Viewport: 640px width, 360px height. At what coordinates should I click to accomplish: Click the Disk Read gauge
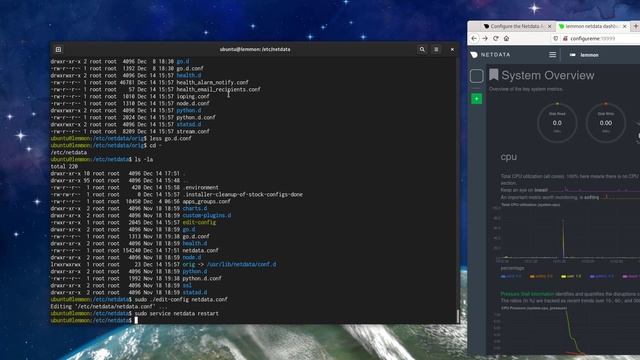click(557, 122)
